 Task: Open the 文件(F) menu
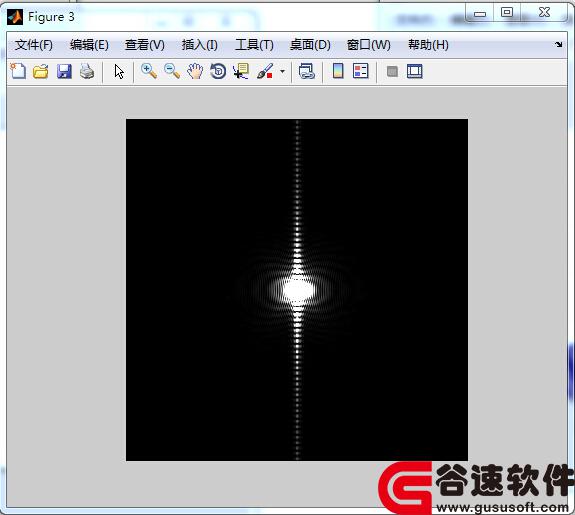point(34,45)
